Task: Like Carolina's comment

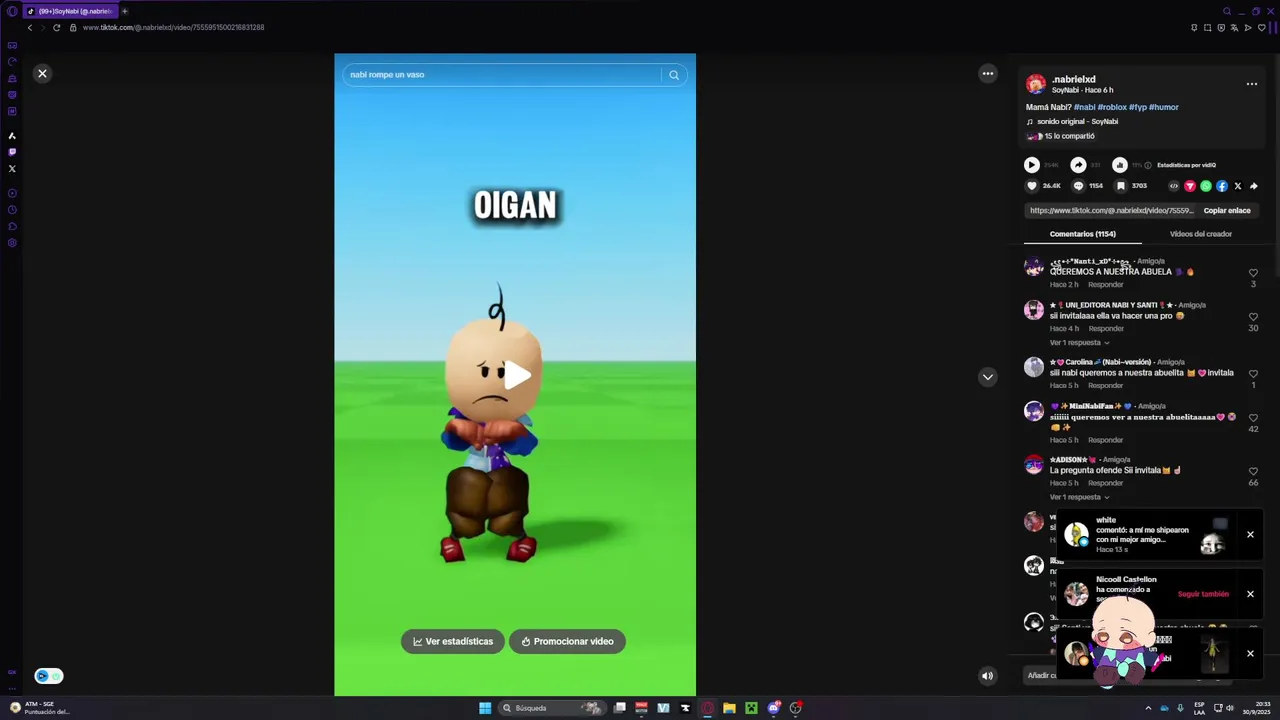Action: (x=1253, y=374)
